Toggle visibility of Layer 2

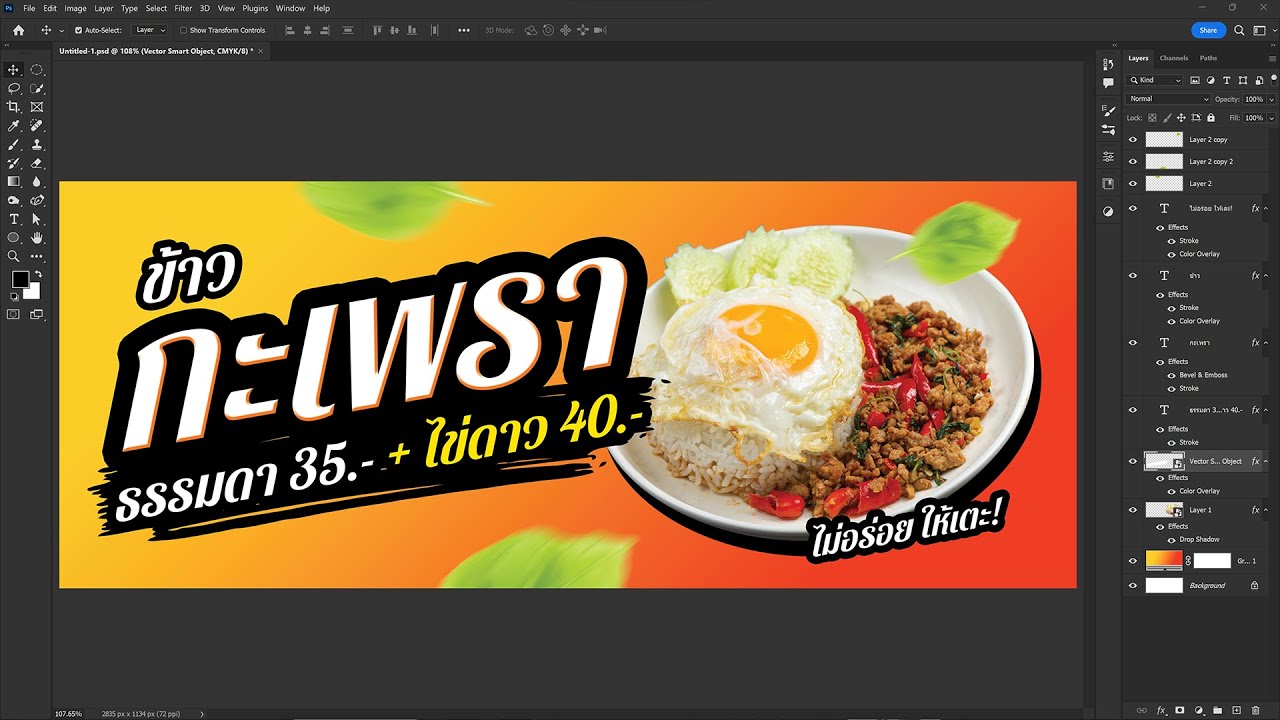click(1133, 184)
